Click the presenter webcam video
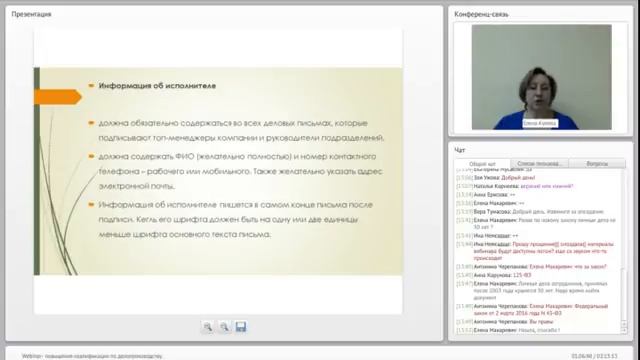The height and width of the screenshot is (360, 640). 542,77
